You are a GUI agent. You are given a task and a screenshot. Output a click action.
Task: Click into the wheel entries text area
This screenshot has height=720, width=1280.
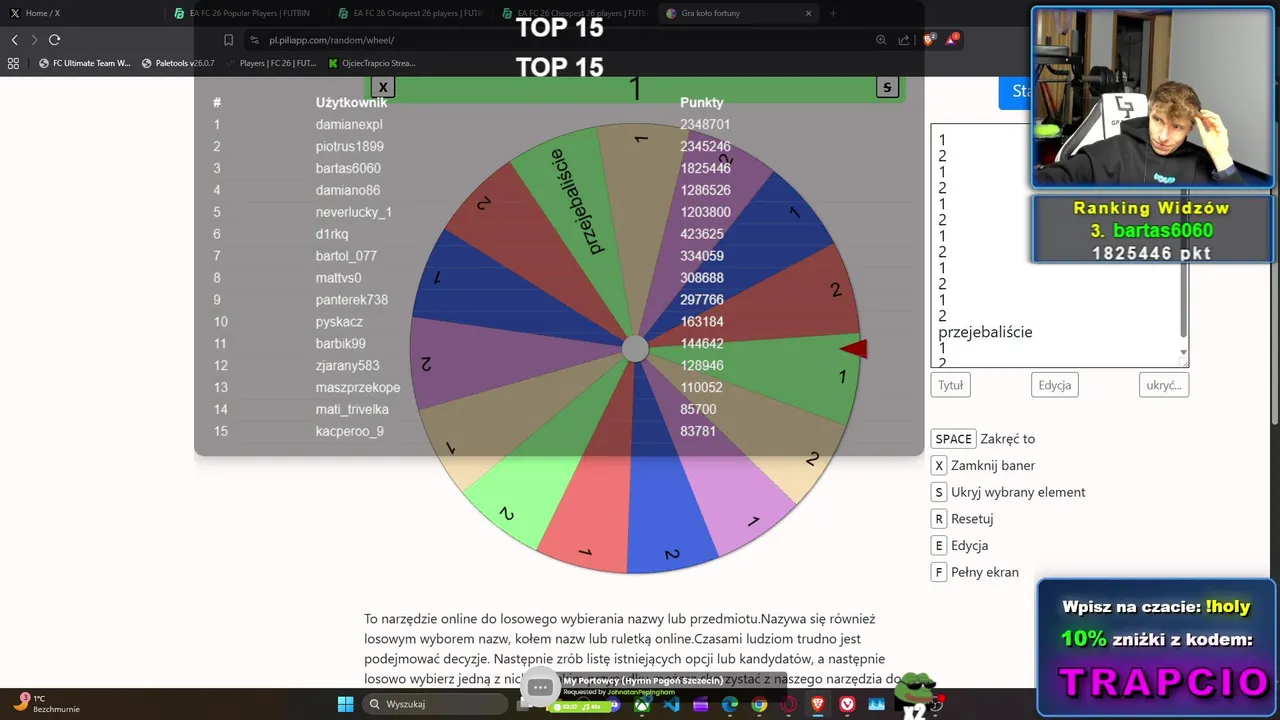(x=1059, y=245)
